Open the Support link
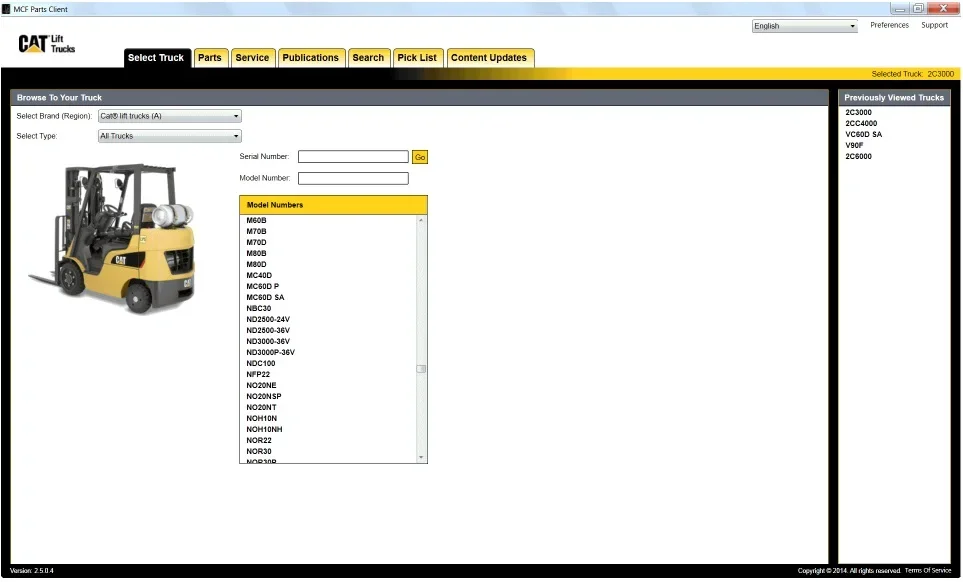The width and height of the screenshot is (963, 582). [934, 25]
